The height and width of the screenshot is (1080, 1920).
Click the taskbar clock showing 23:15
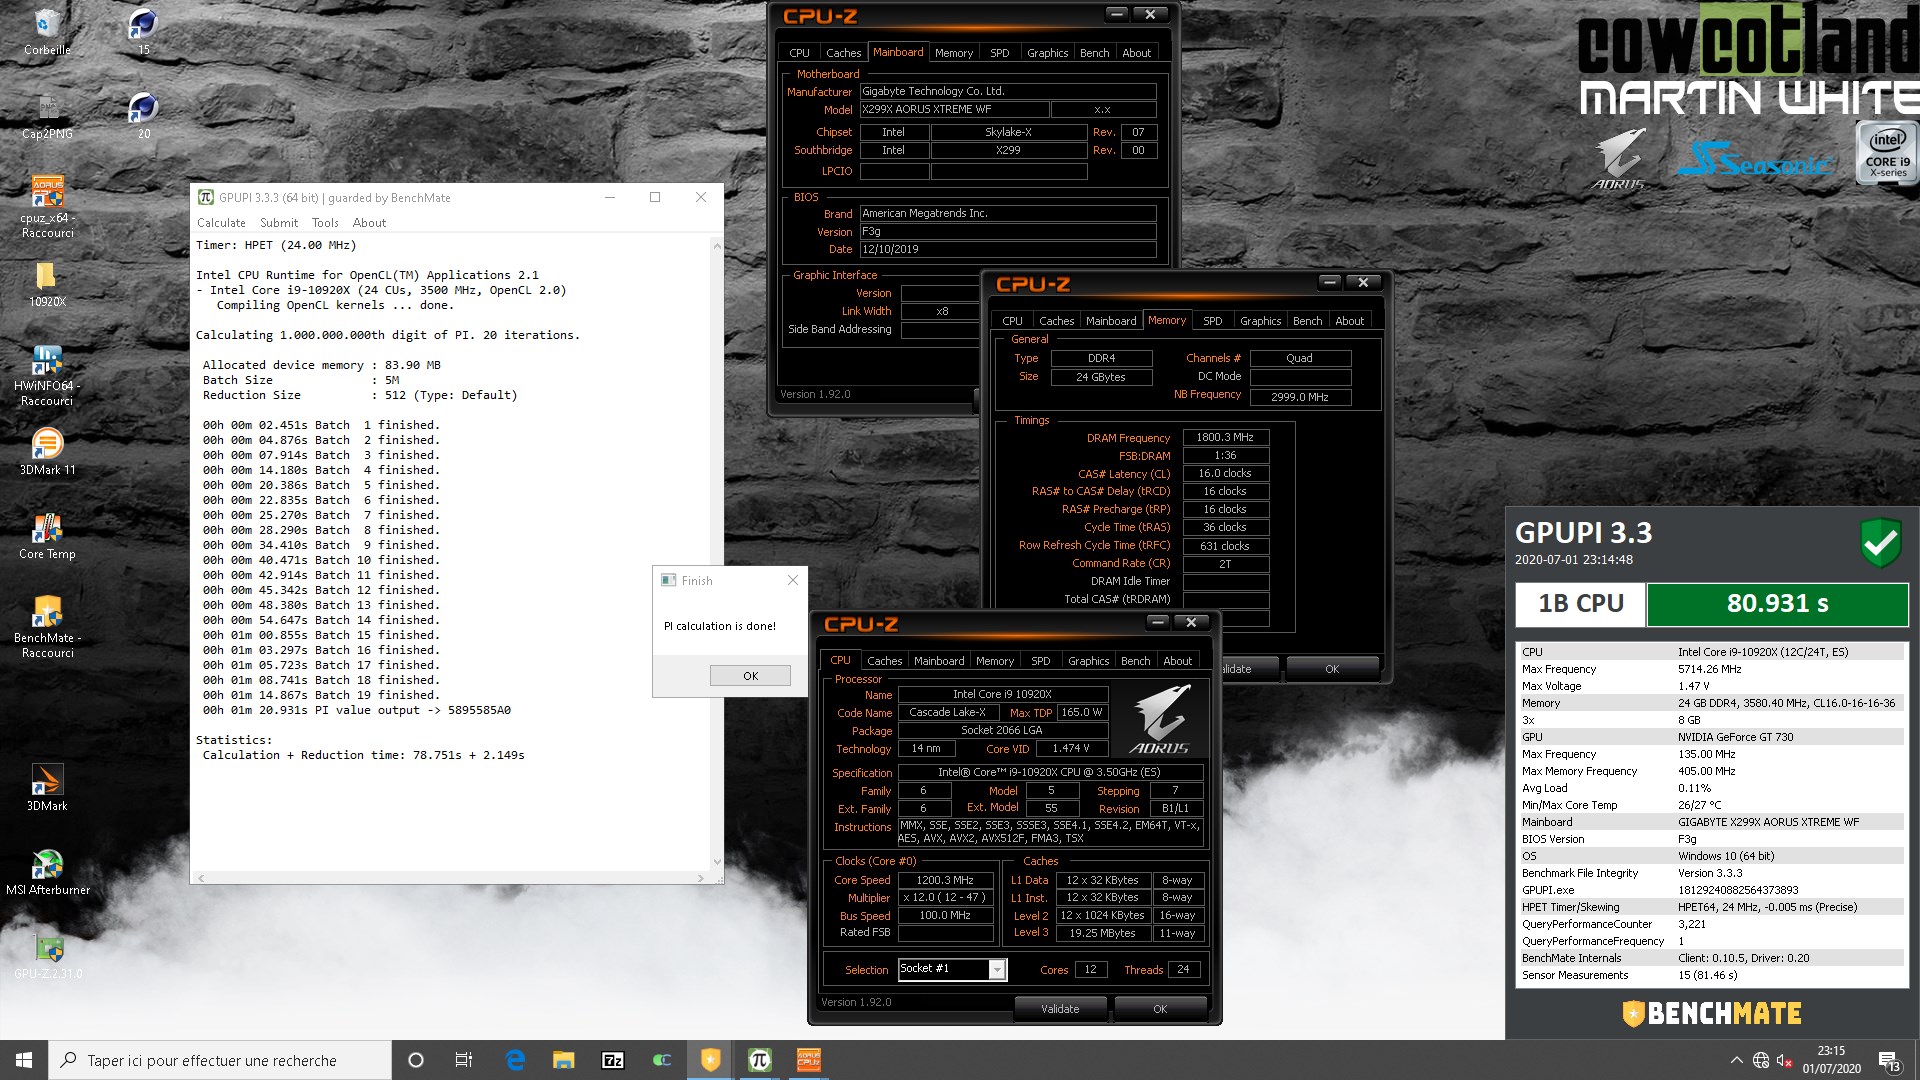click(1831, 1060)
